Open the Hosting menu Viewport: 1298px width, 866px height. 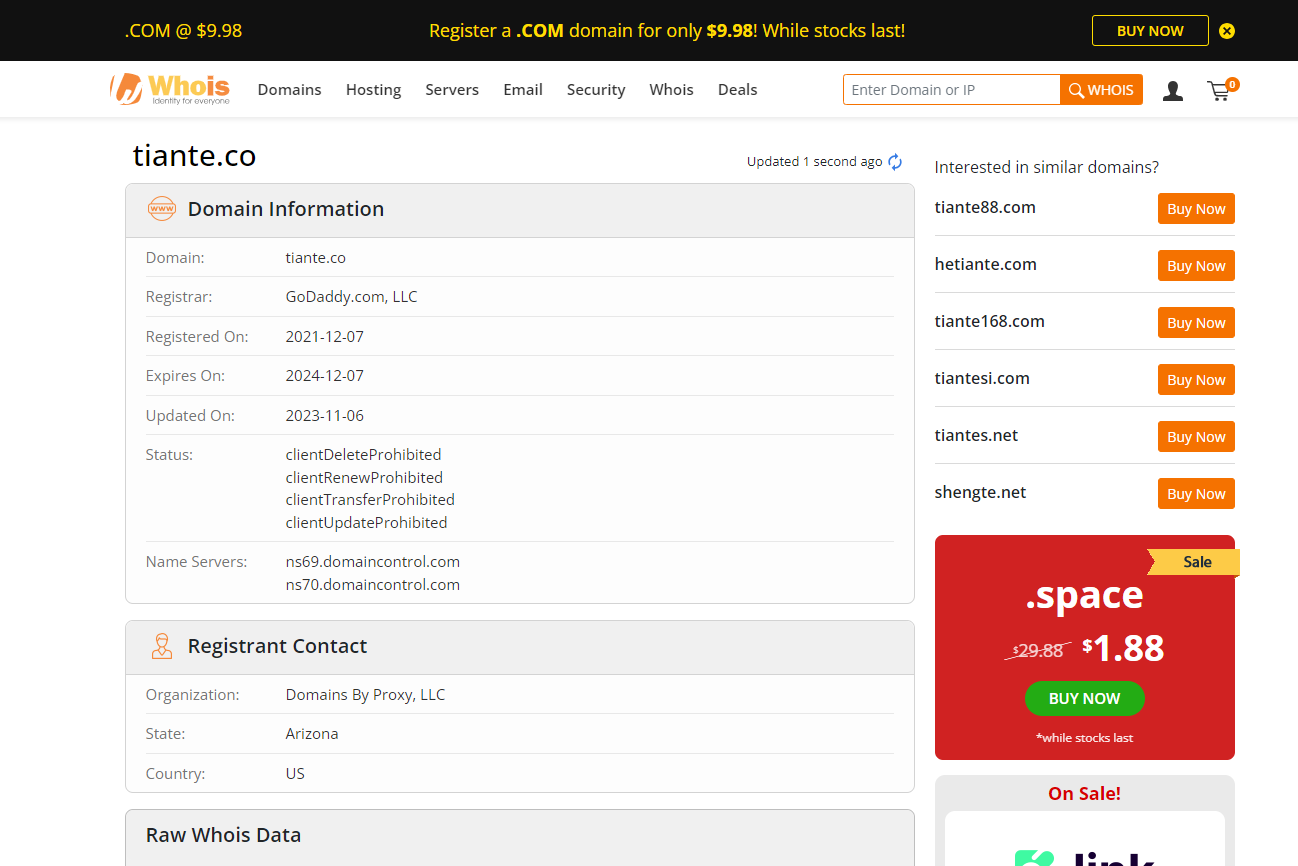pyautogui.click(x=373, y=90)
